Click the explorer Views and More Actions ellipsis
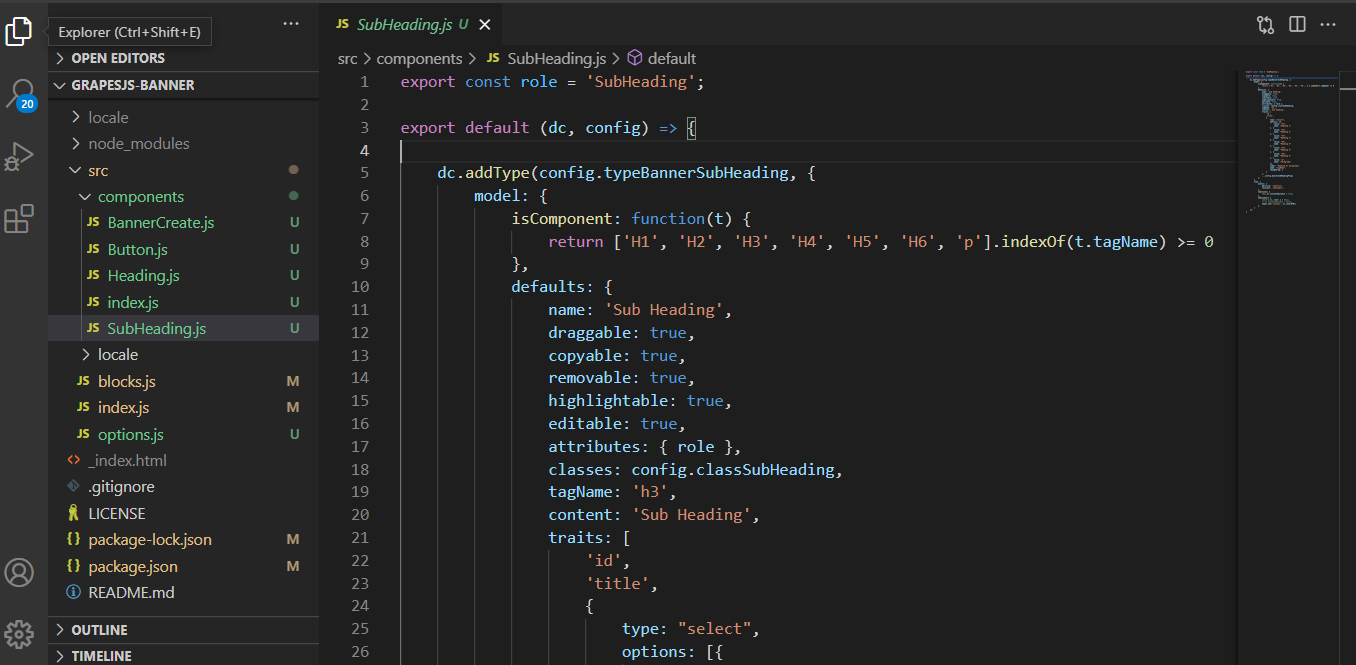This screenshot has height=665, width=1356. (x=291, y=23)
